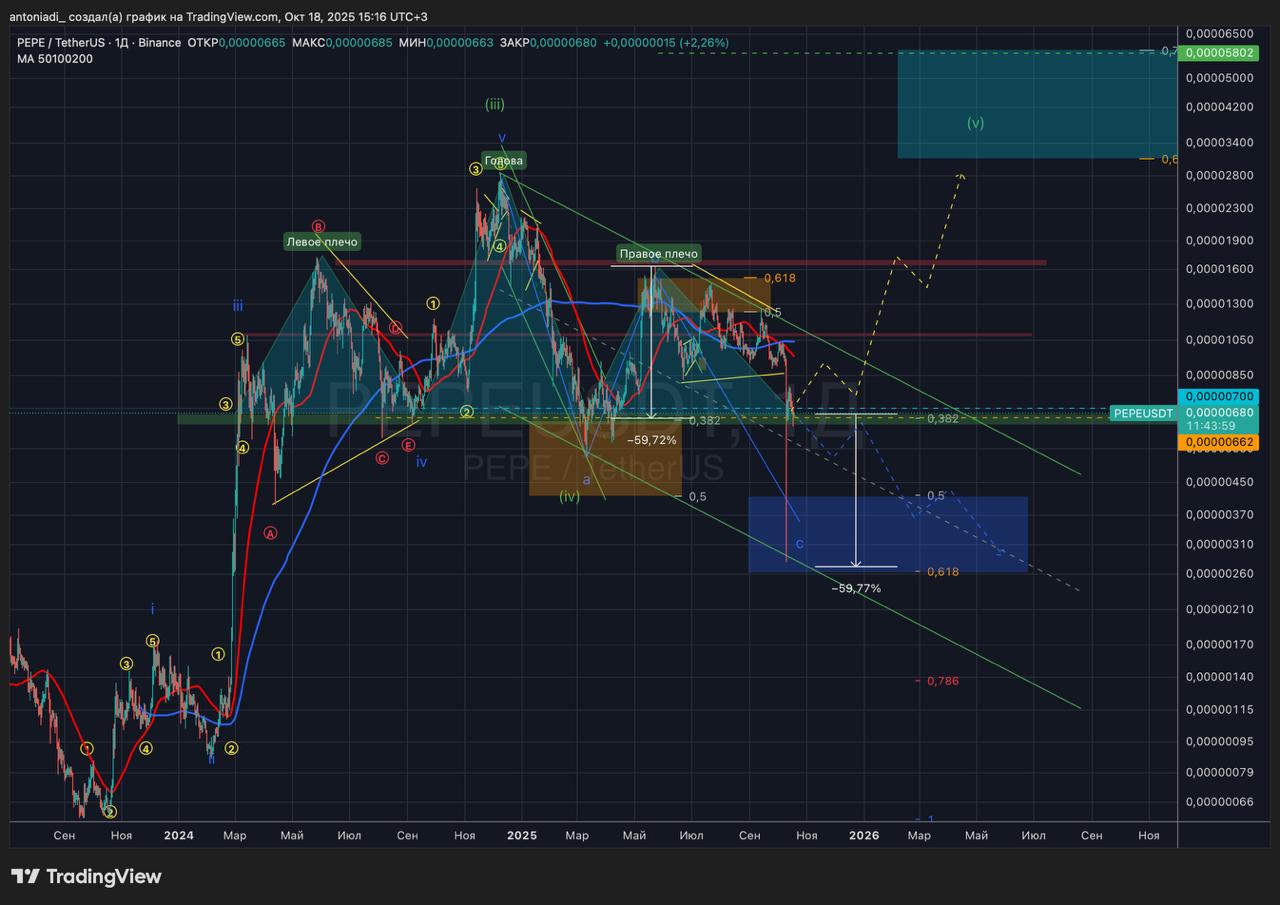
Task: Click the green 0,00005802 price label
Action: pyautogui.click(x=1217, y=51)
